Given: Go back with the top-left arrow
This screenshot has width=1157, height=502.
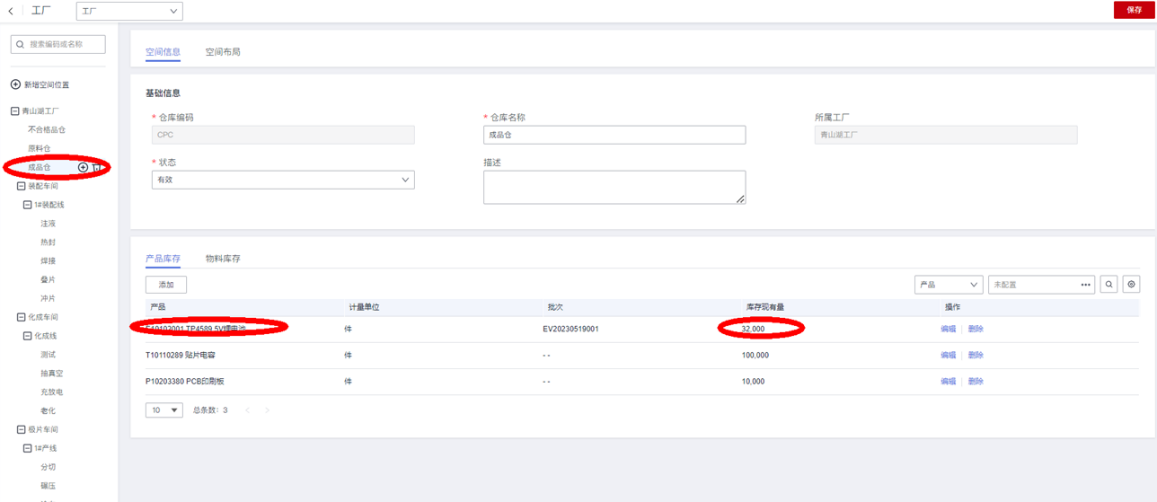Looking at the screenshot, I should click(x=10, y=11).
